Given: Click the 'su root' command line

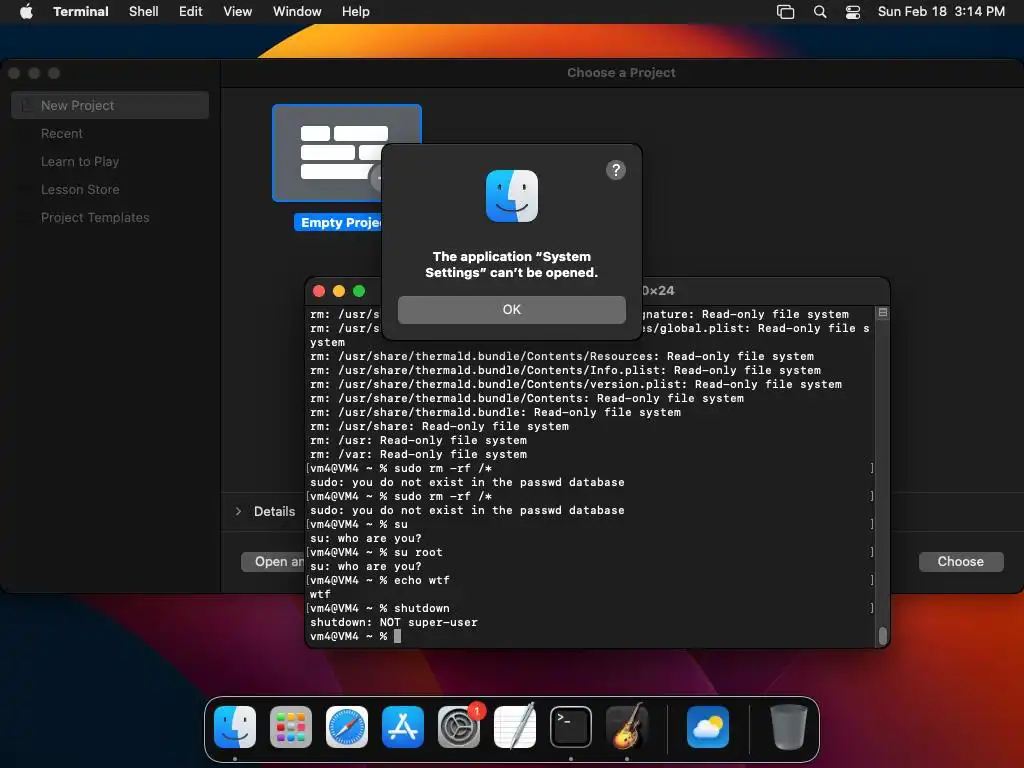Looking at the screenshot, I should pyautogui.click(x=376, y=552).
